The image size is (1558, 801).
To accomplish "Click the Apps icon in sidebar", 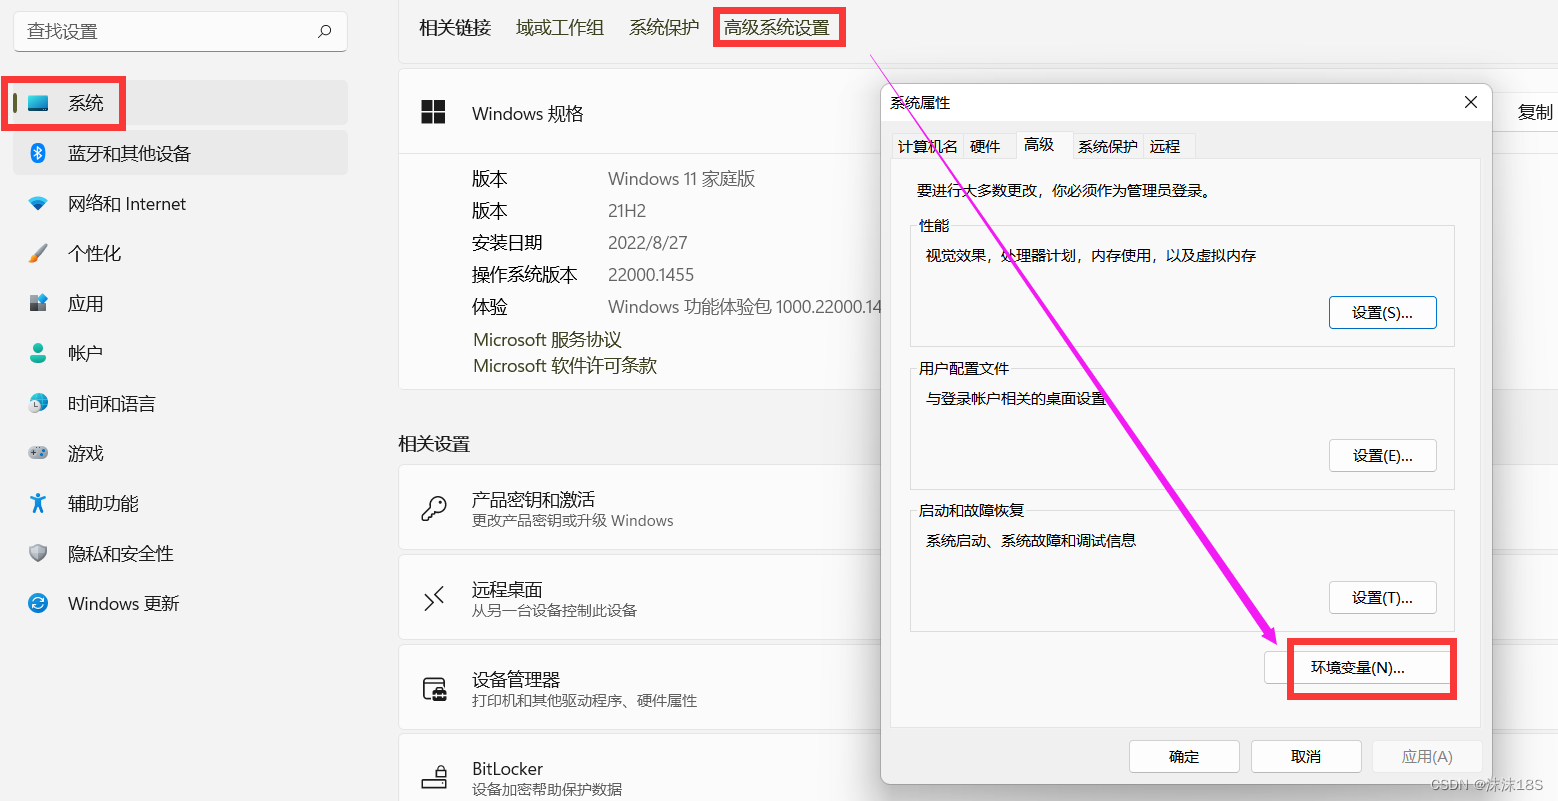I will coord(38,303).
